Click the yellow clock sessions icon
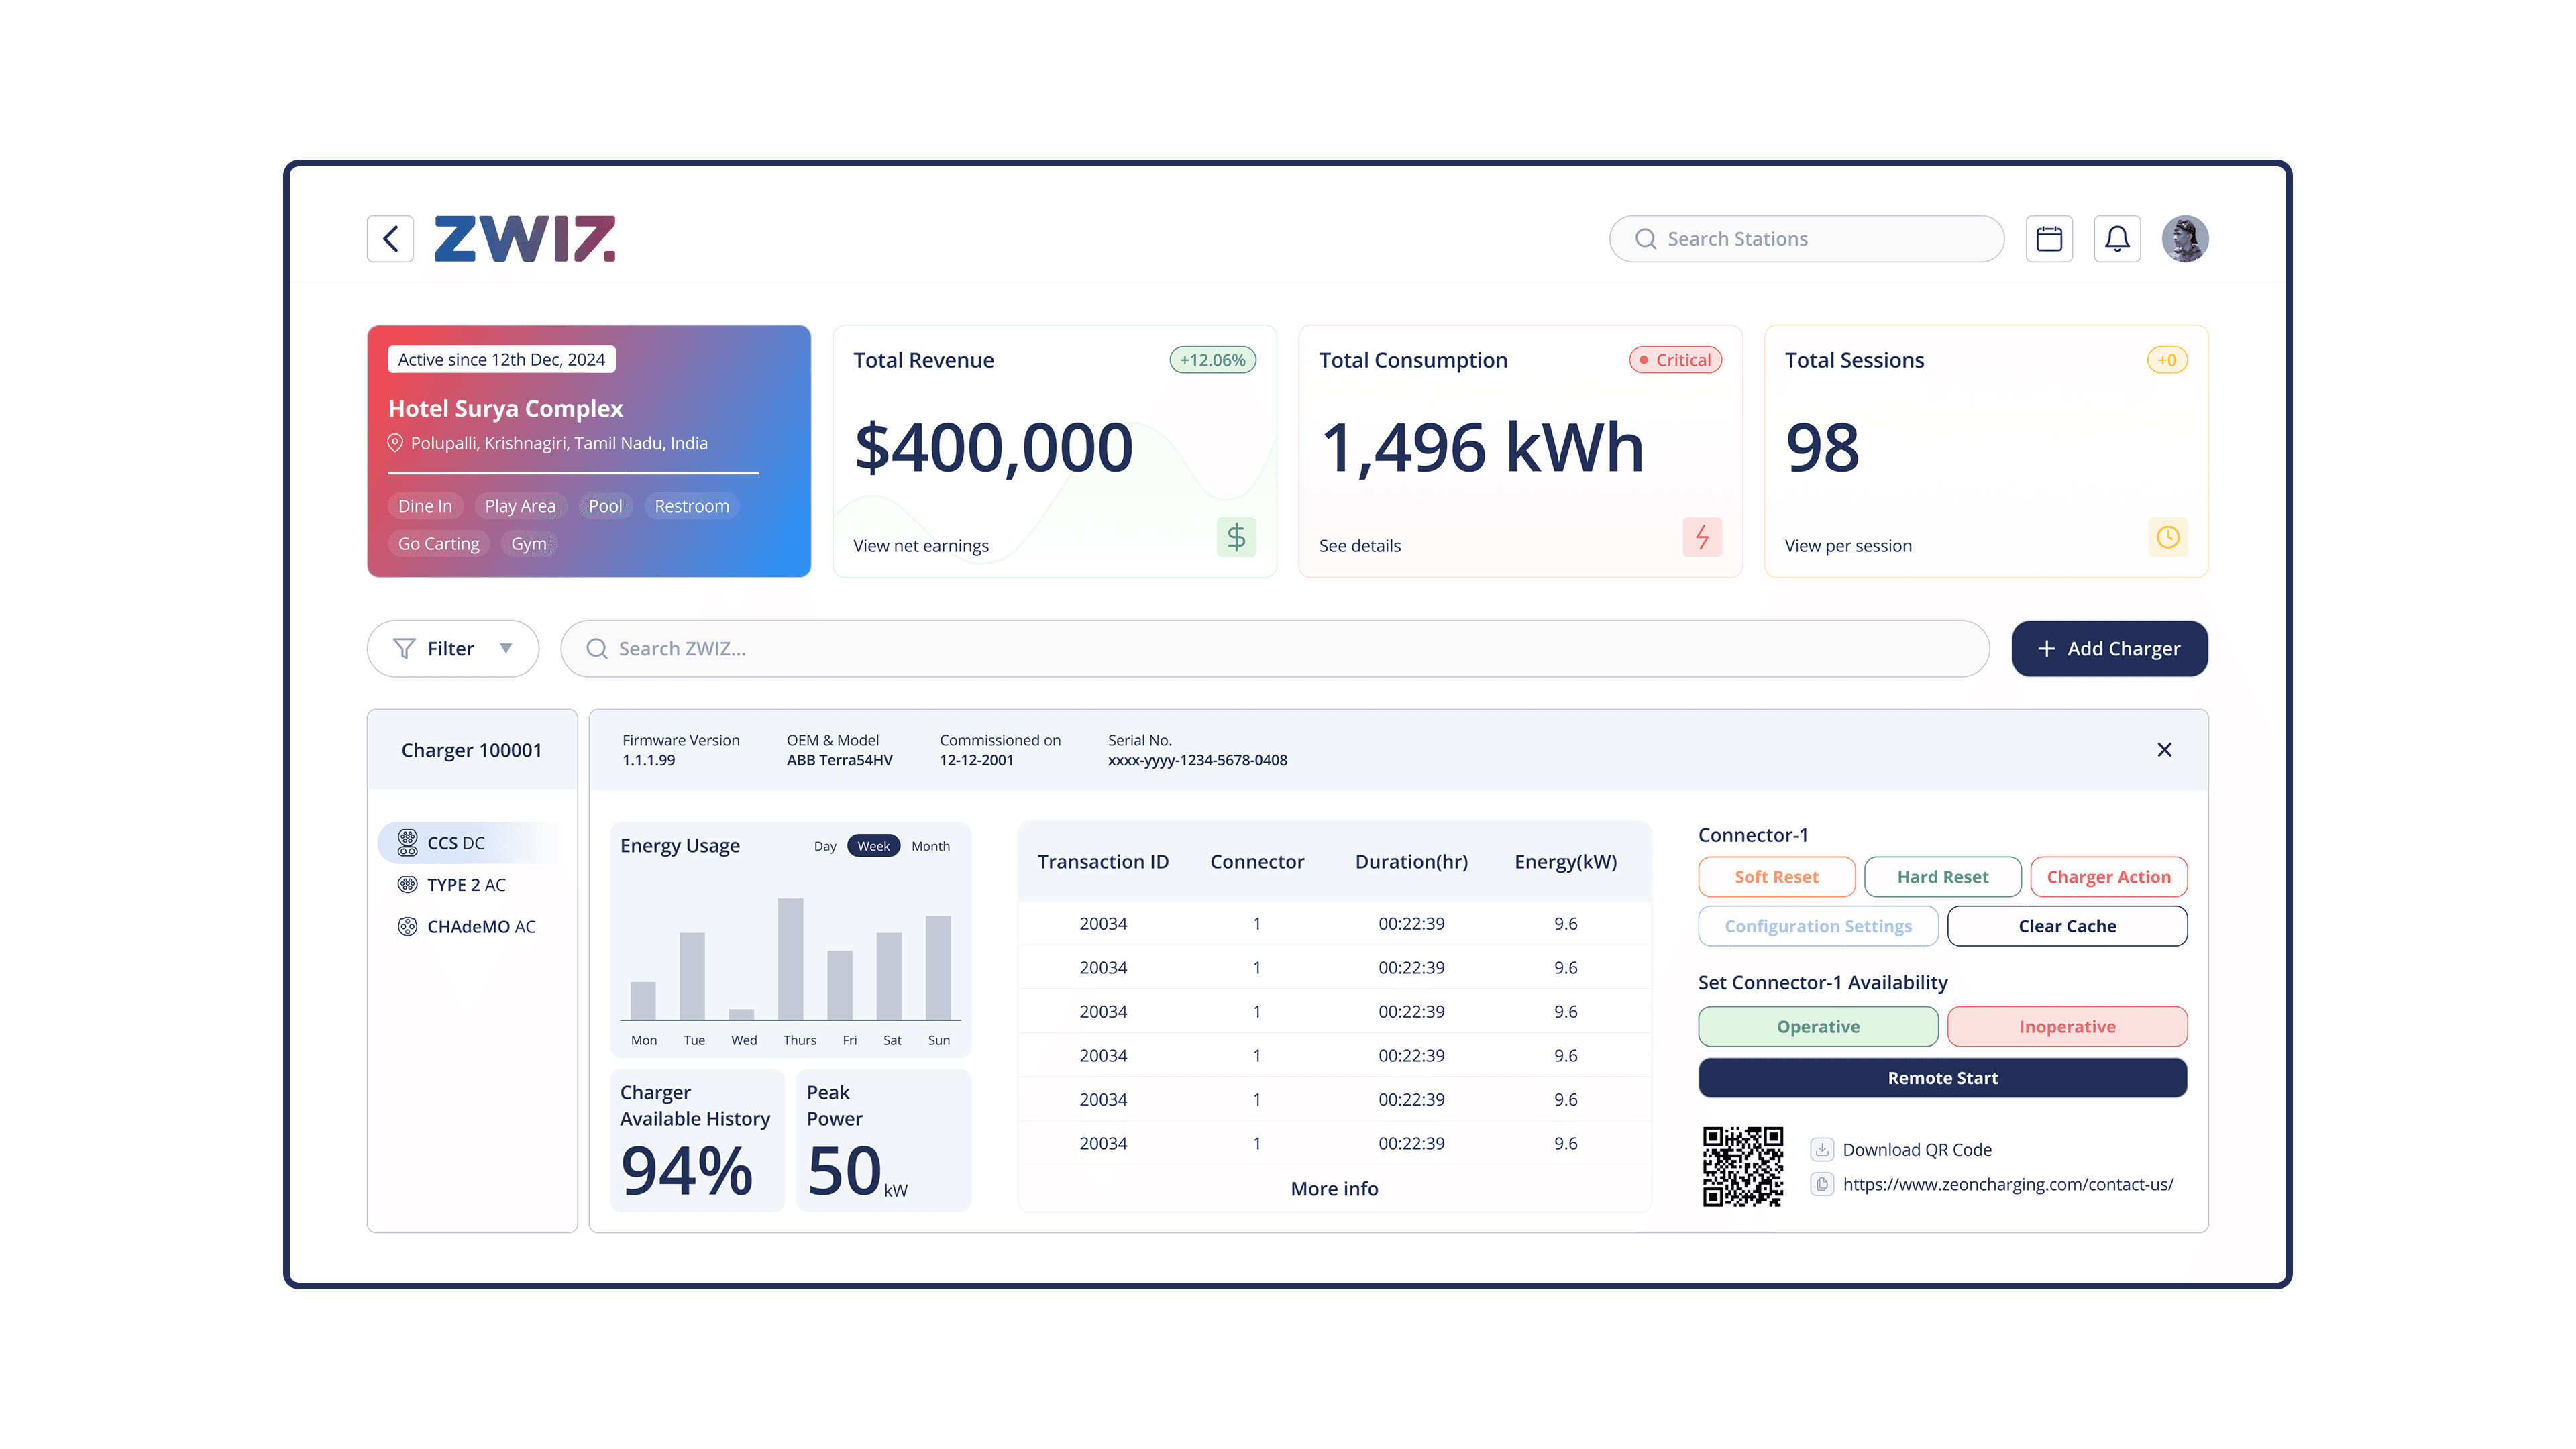The width and height of the screenshot is (2576, 1449). 2167,537
